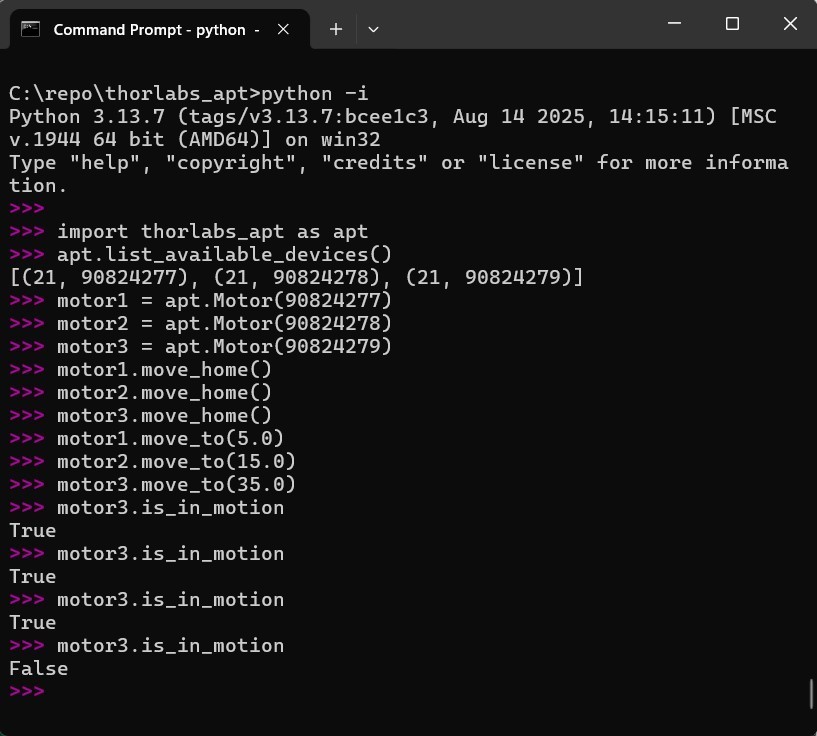The height and width of the screenshot is (736, 817).
Task: Open a new terminal tab with plus
Action: (336, 29)
